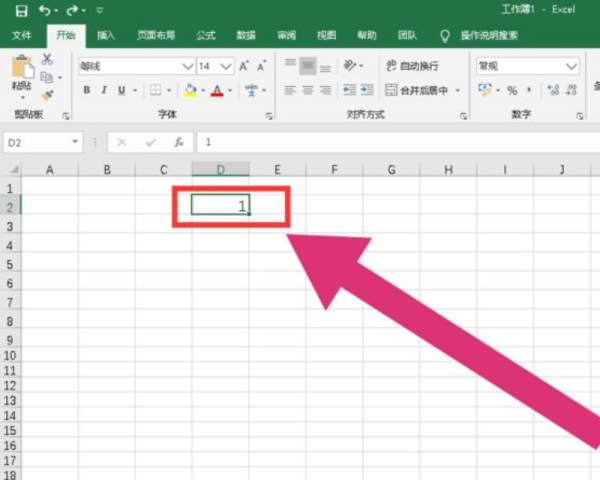Image resolution: width=600 pixels, height=480 pixels.
Task: Align text to the left
Action: (290, 90)
